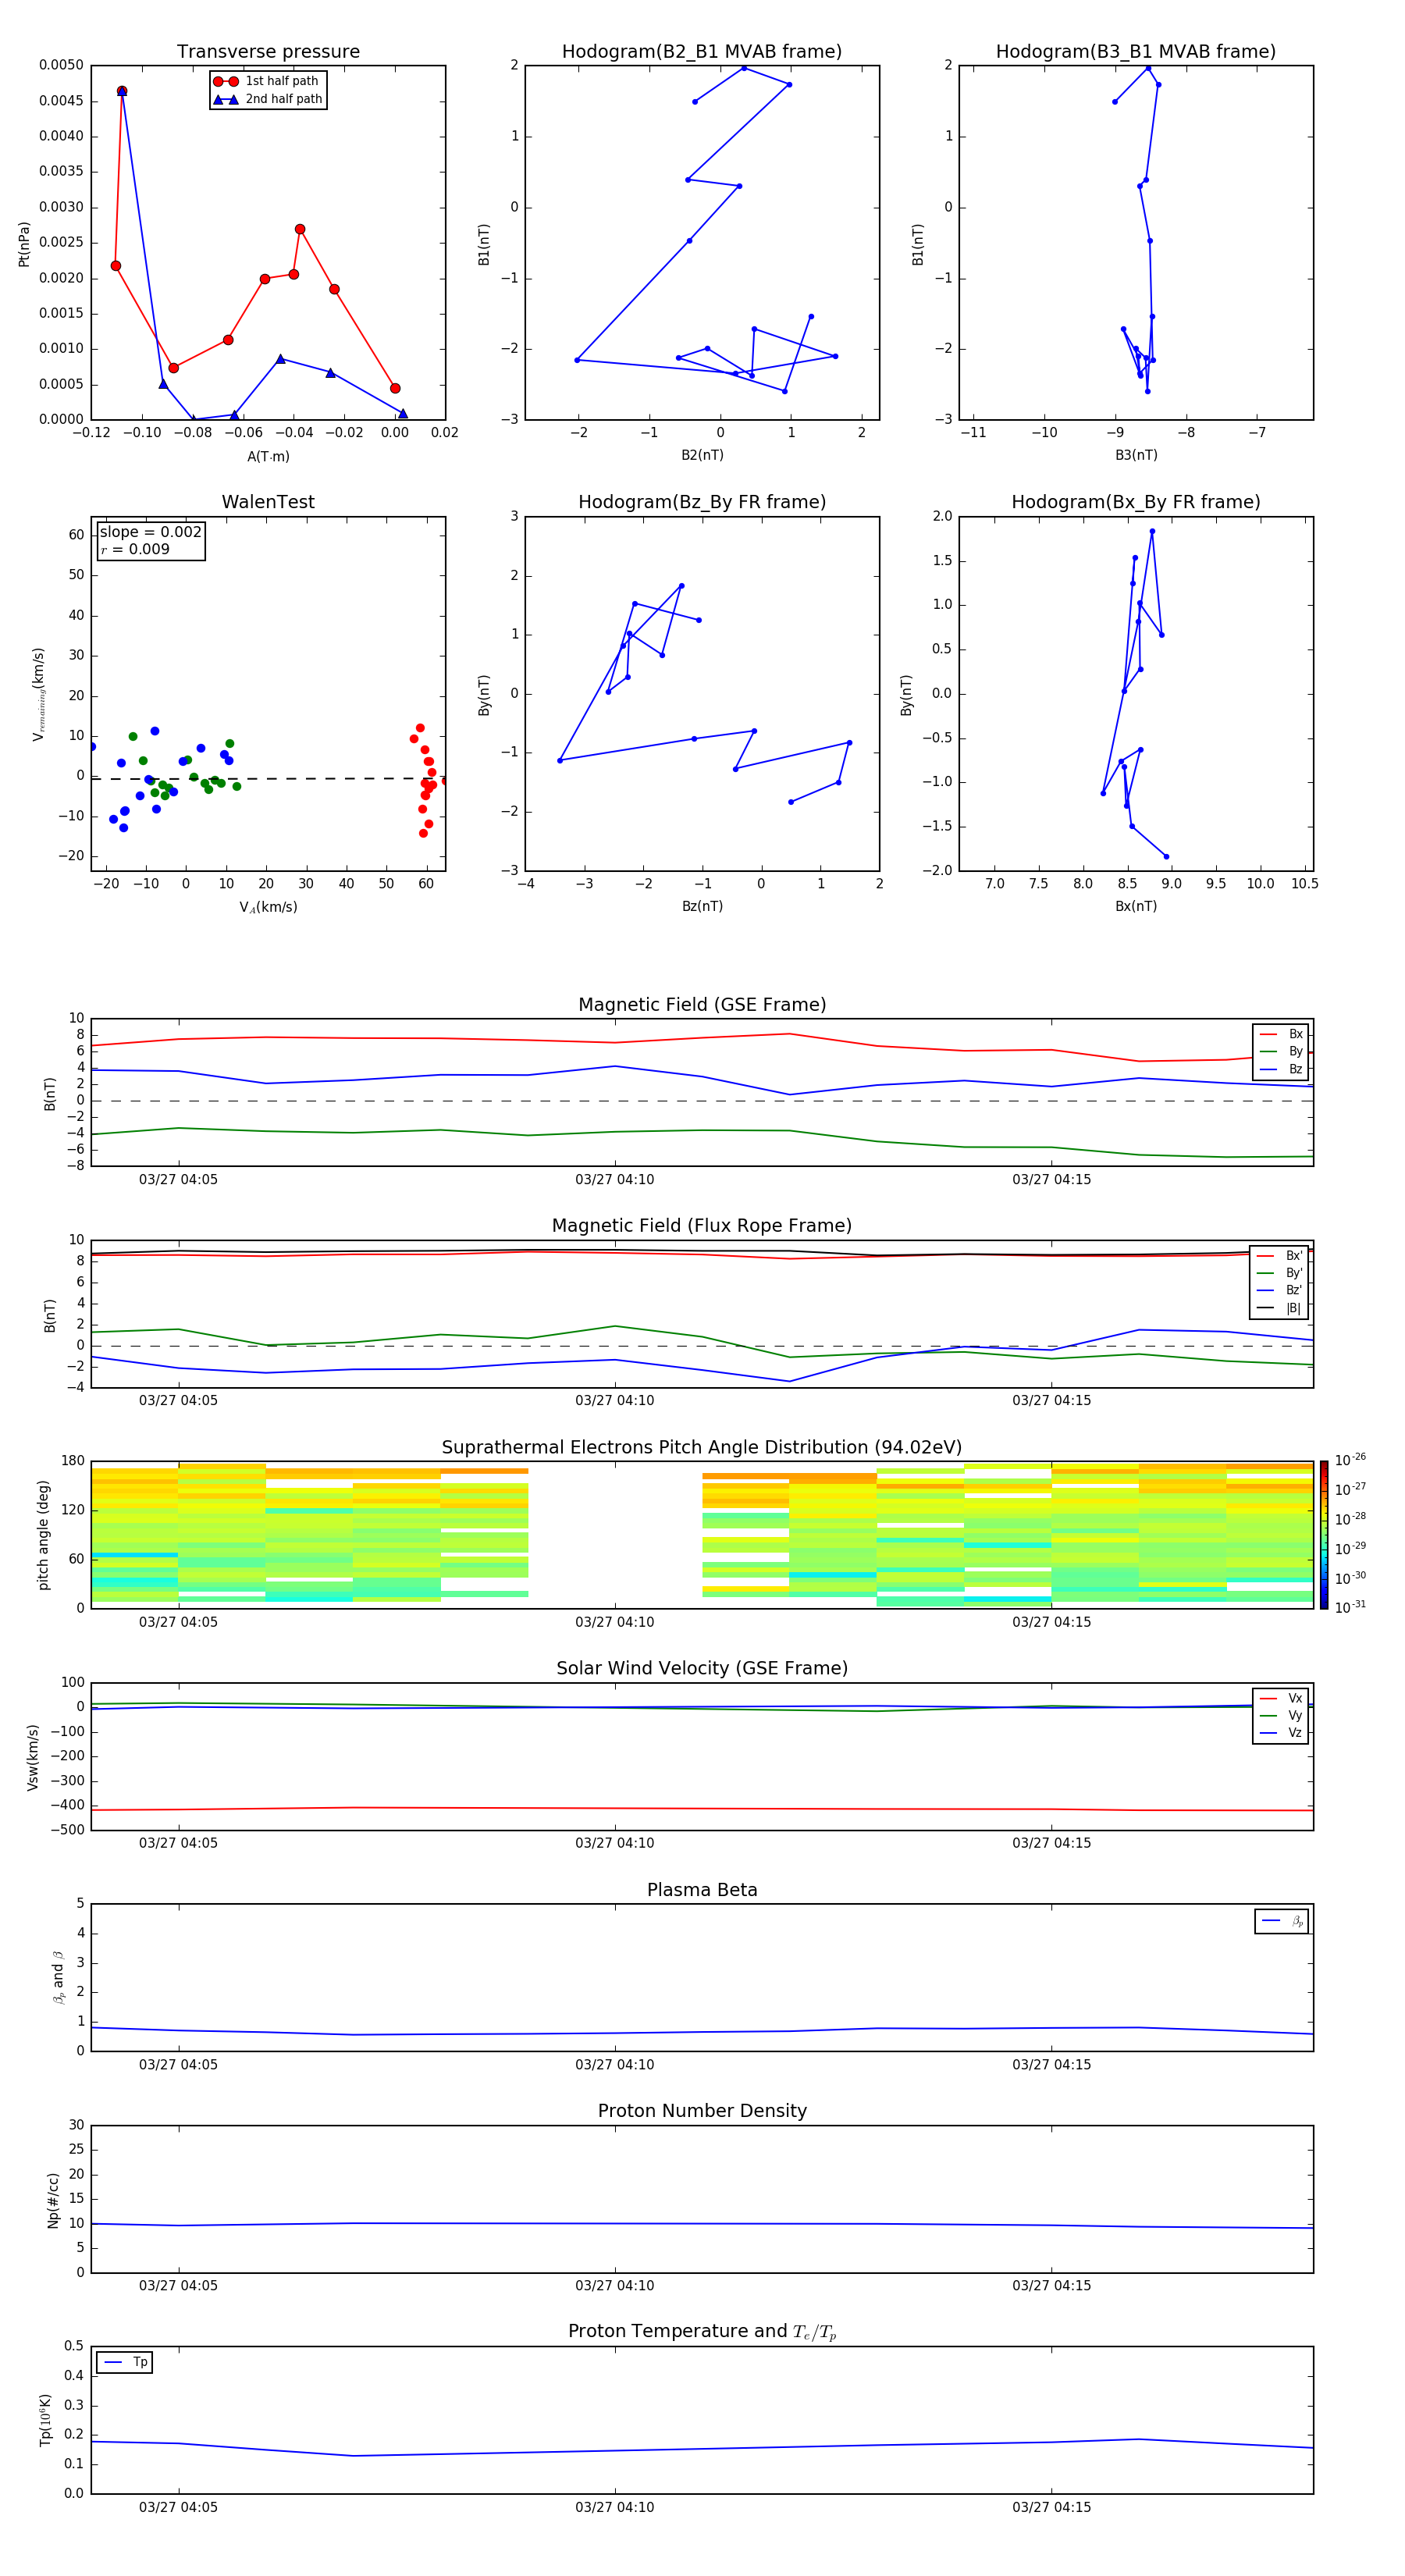Click 'Suprathermal Electrons Pitch Angle Distribution' title
This screenshot has height=2576, width=1405.
(702, 1448)
